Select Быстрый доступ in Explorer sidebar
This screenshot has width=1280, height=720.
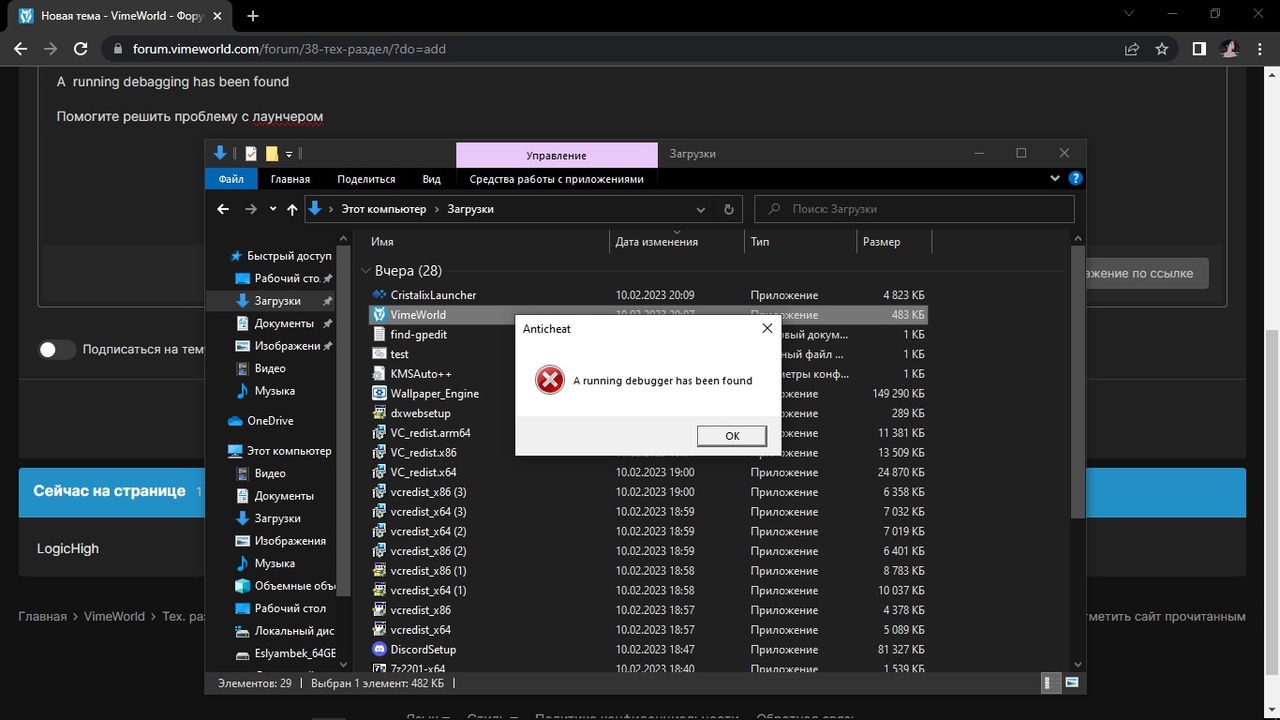[x=280, y=256]
